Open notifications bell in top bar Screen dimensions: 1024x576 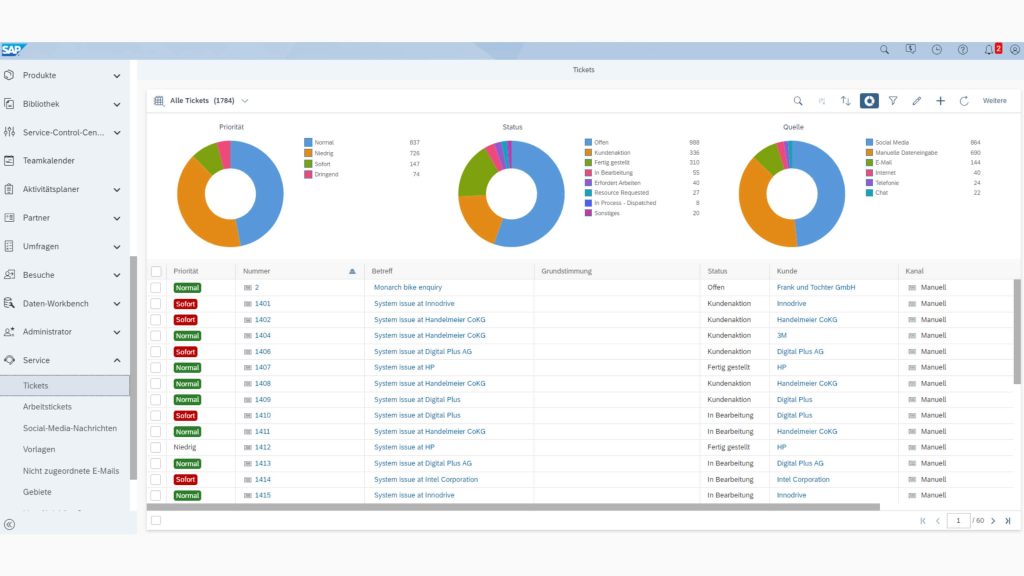(988, 49)
